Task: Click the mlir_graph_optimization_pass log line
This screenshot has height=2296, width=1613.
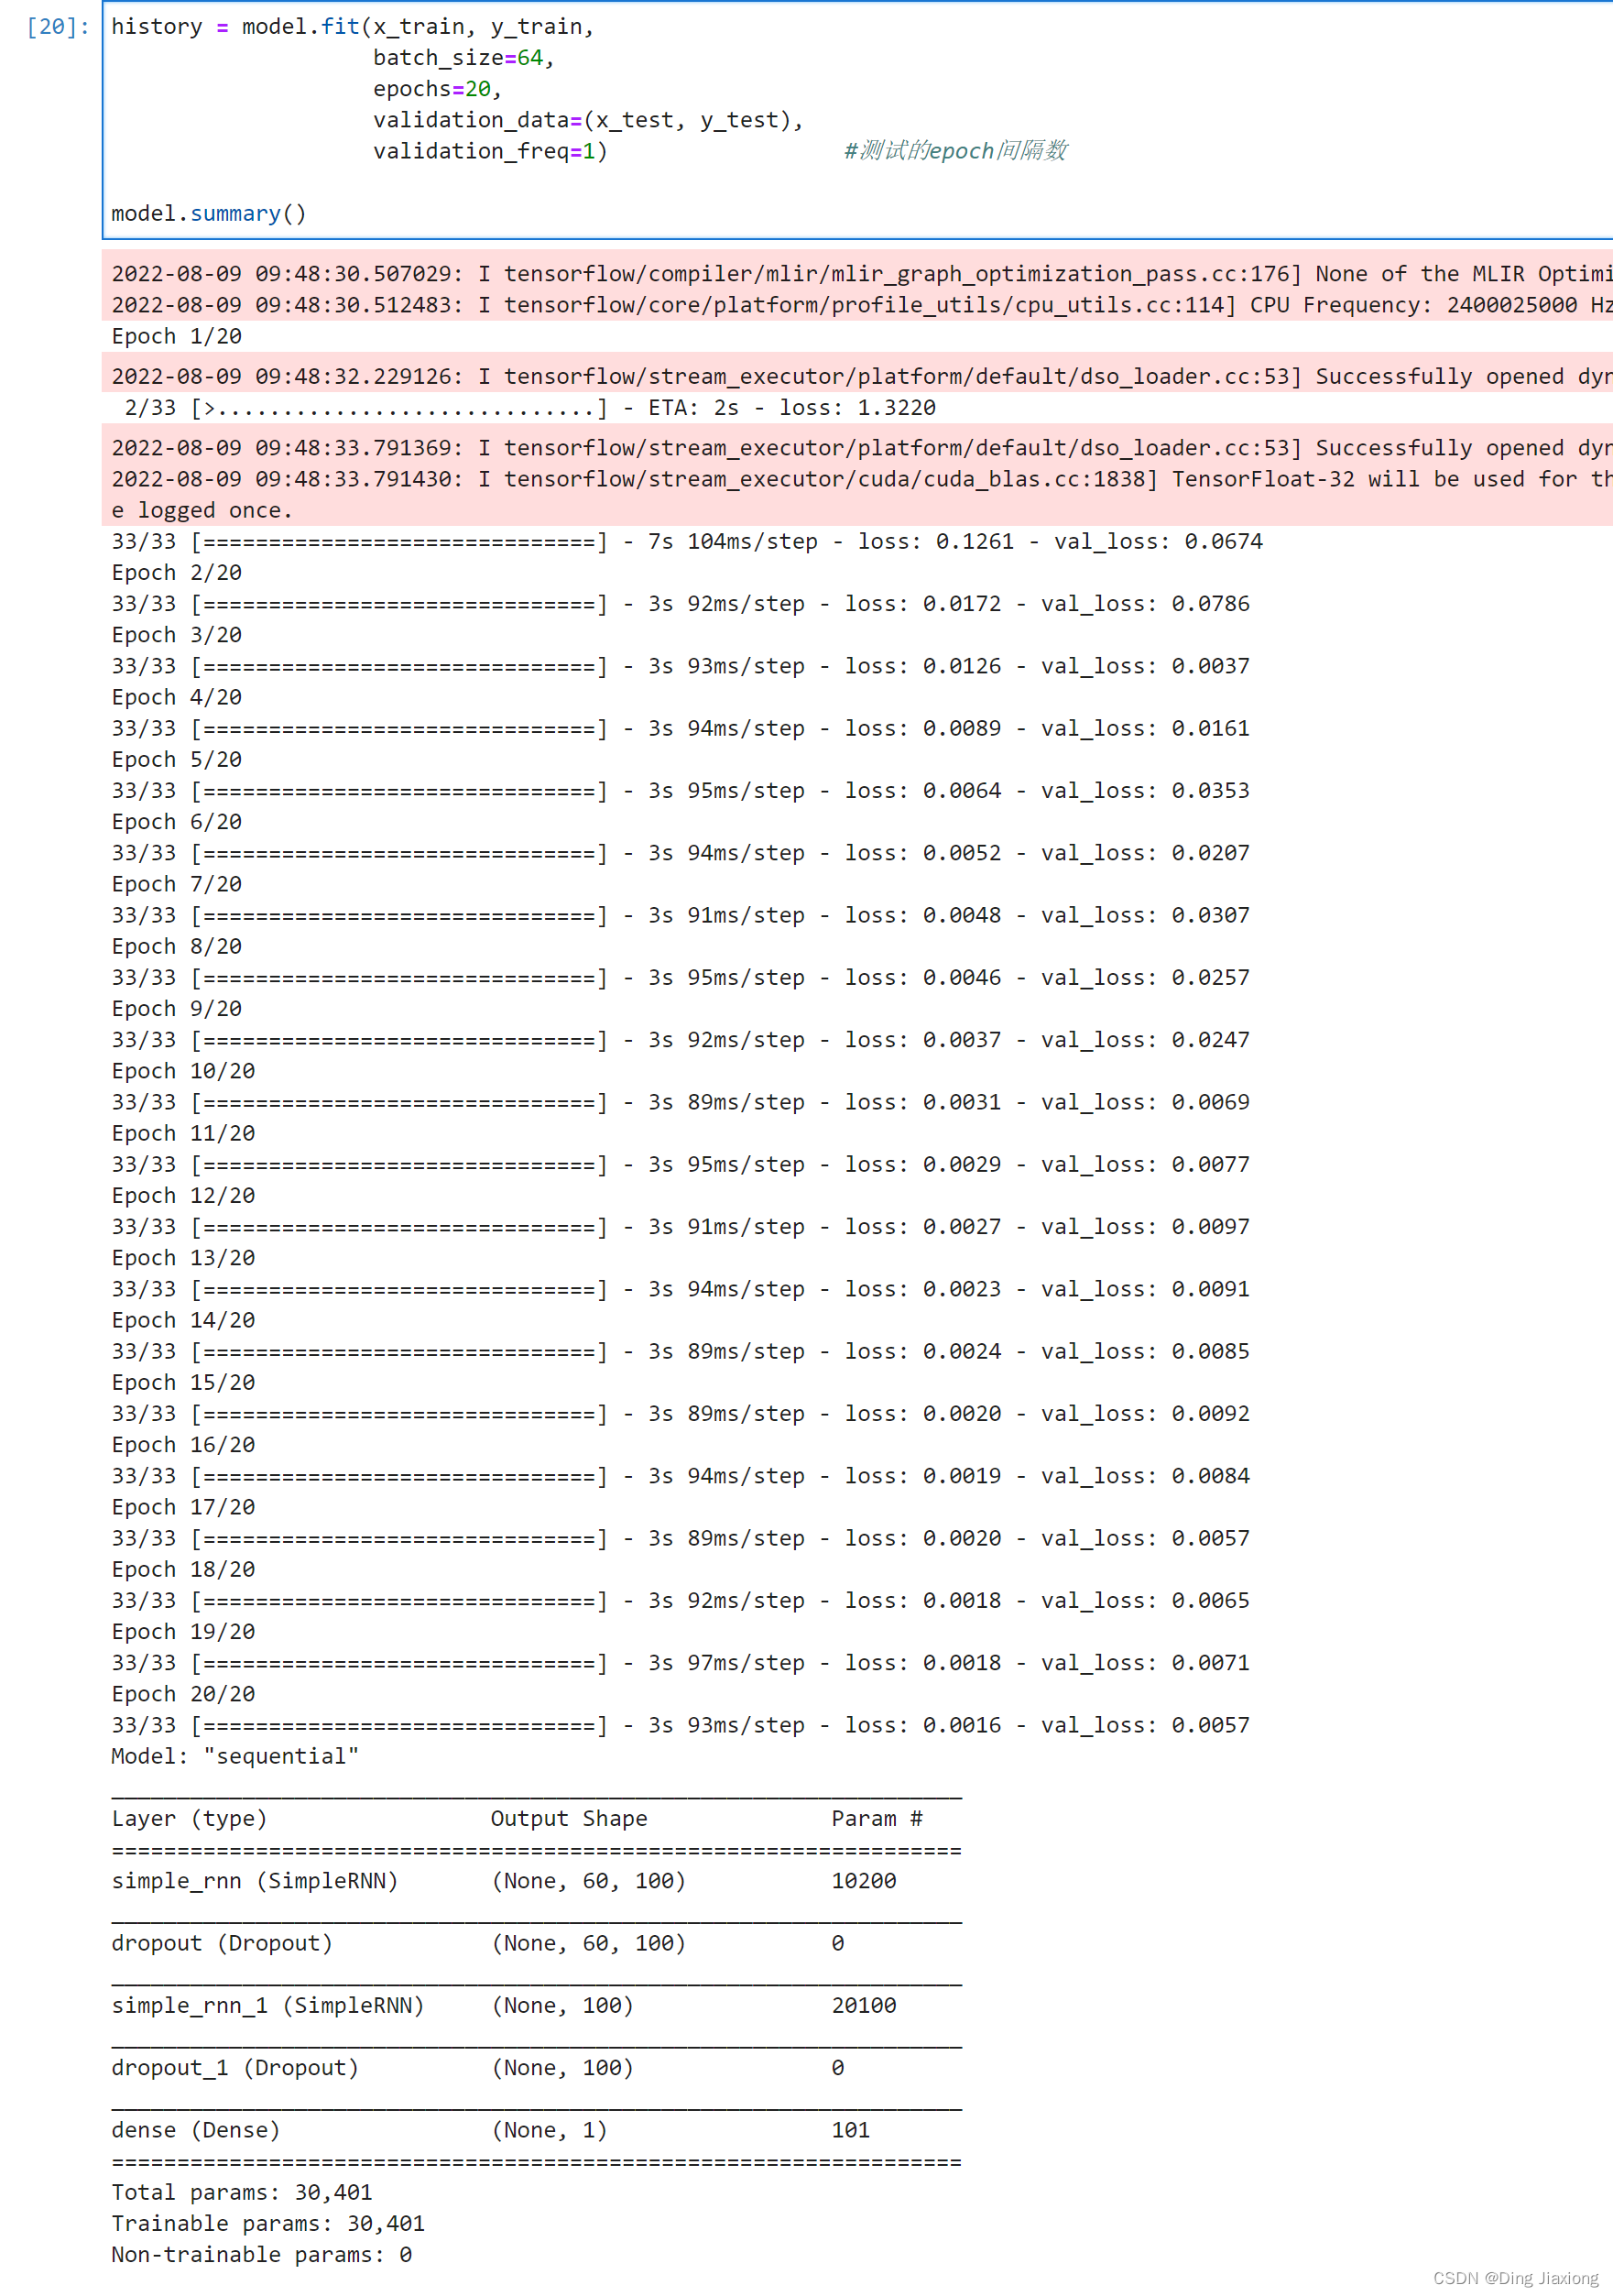Action: [x=861, y=274]
